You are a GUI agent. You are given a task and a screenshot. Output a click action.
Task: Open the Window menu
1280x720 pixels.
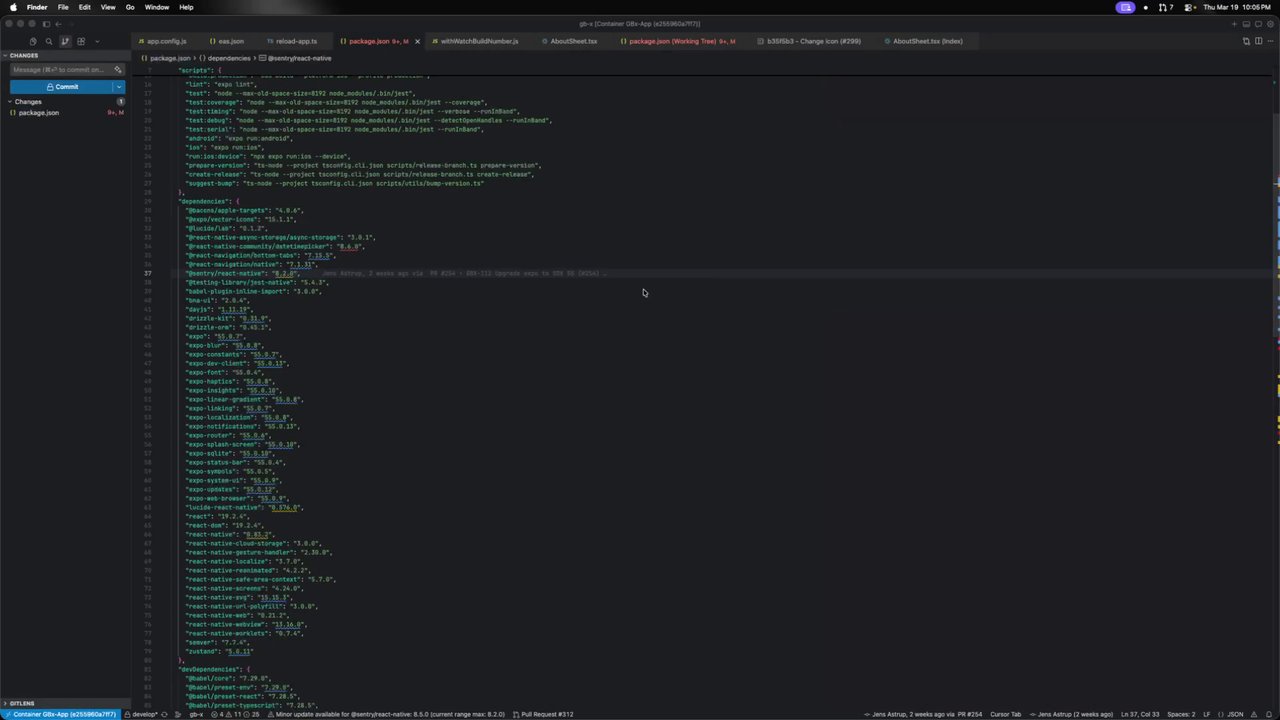tap(157, 7)
